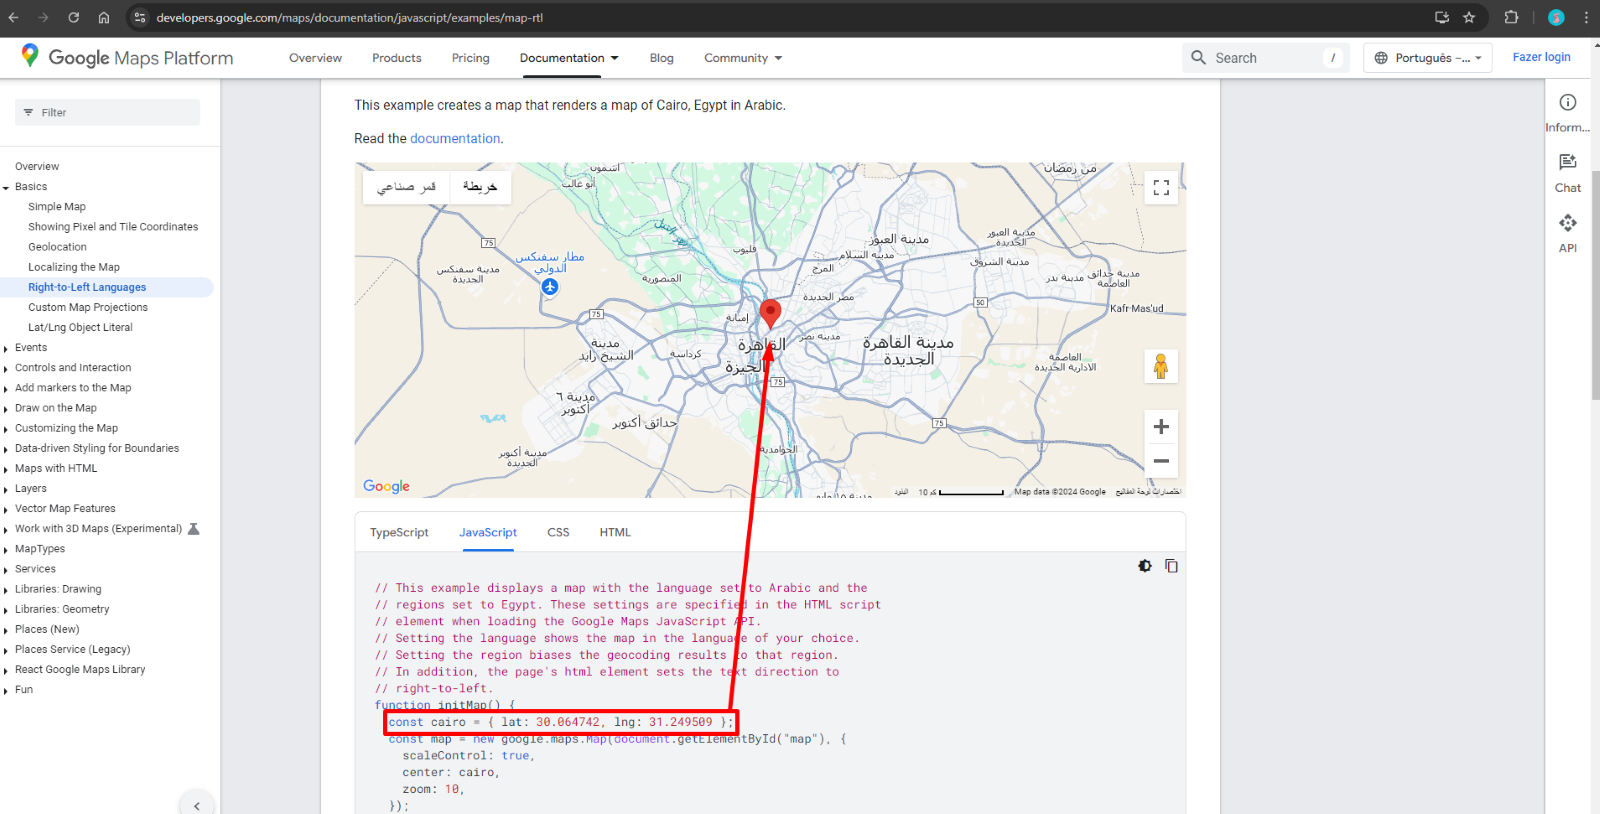Open Showing Pixel and Tile Coordinates
1600x814 pixels.
point(113,227)
